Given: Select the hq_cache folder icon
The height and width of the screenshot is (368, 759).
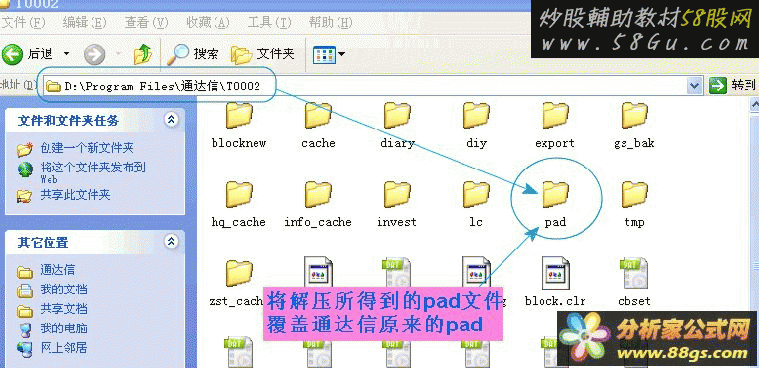Looking at the screenshot, I should pyautogui.click(x=239, y=195).
